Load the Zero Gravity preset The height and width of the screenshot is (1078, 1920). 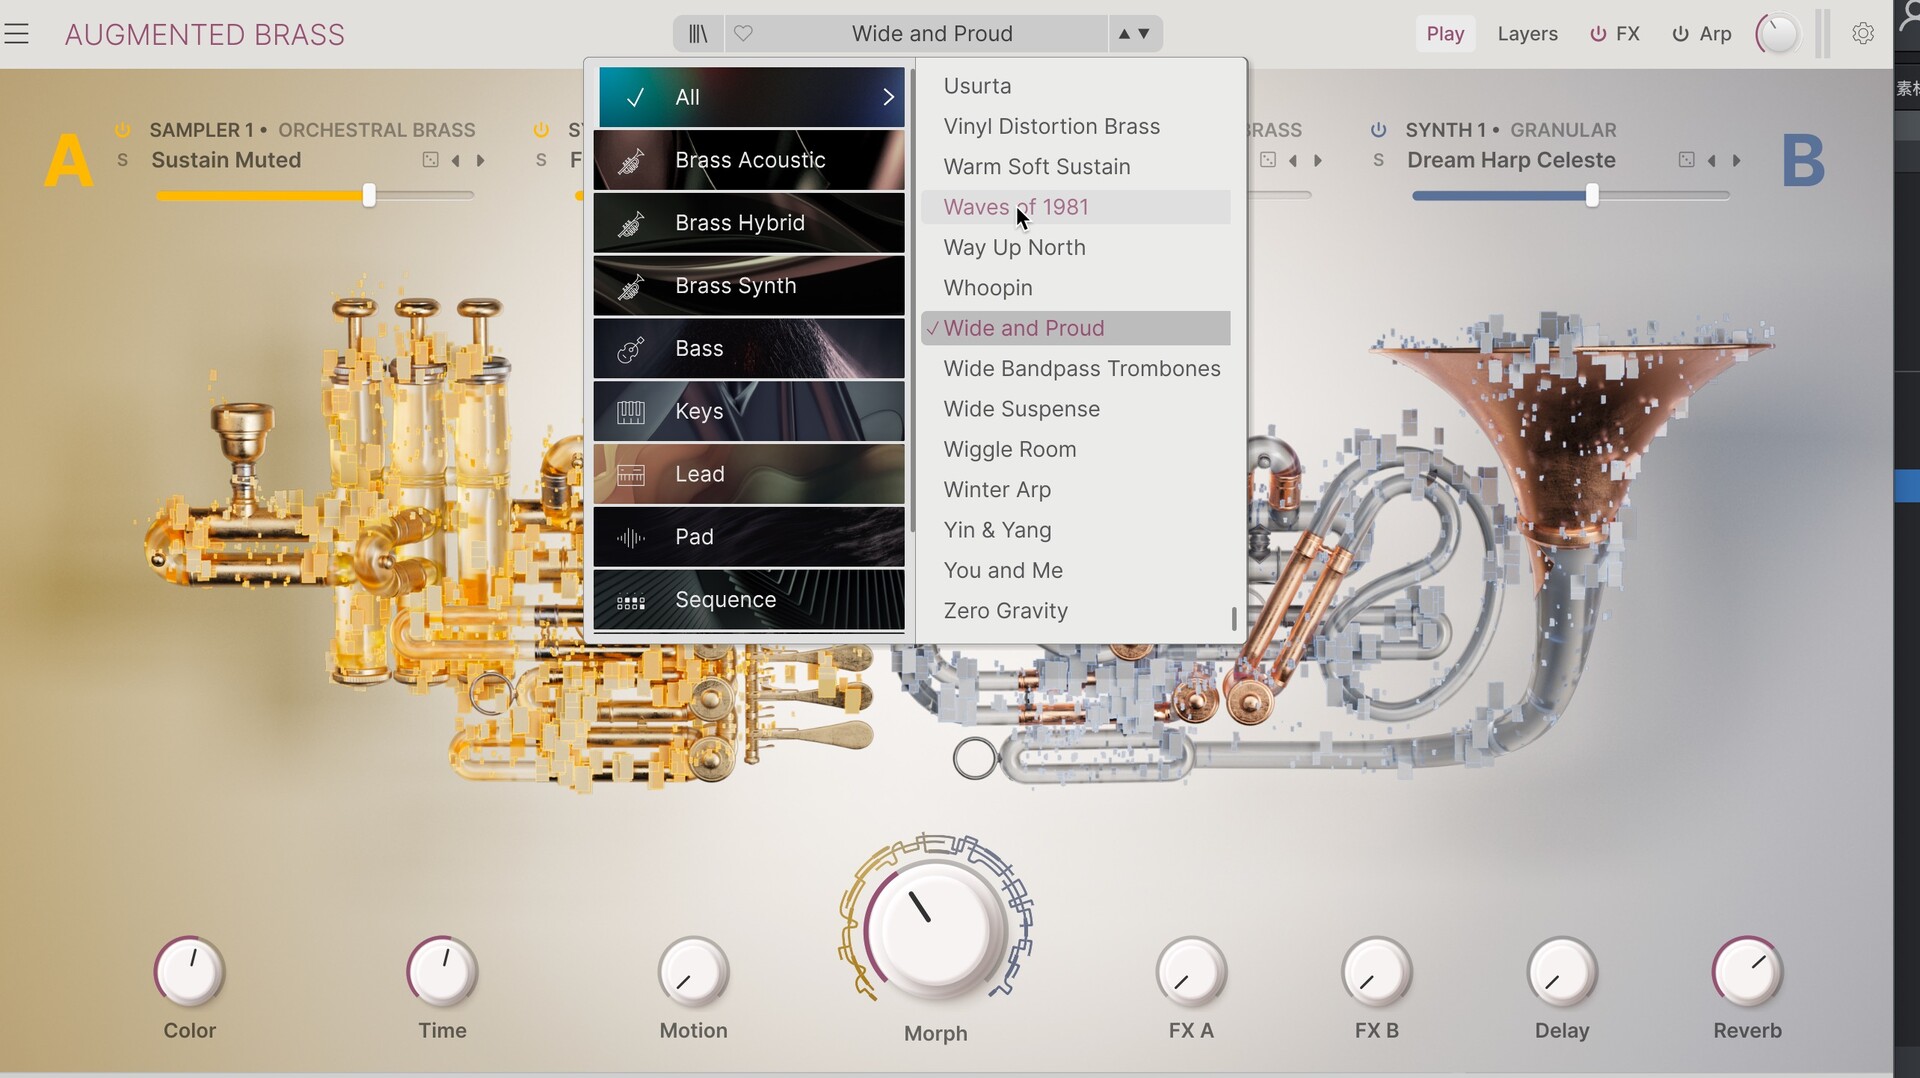[1075, 611]
